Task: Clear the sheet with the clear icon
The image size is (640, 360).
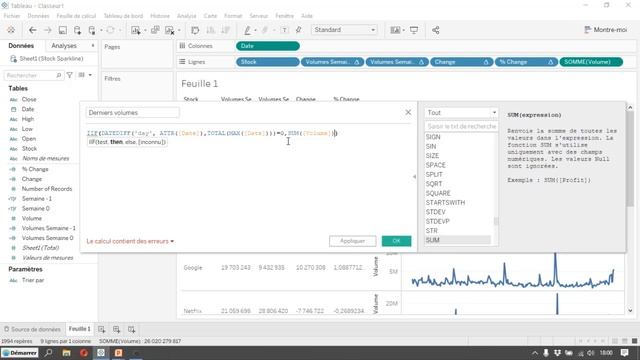Action: [x=170, y=30]
